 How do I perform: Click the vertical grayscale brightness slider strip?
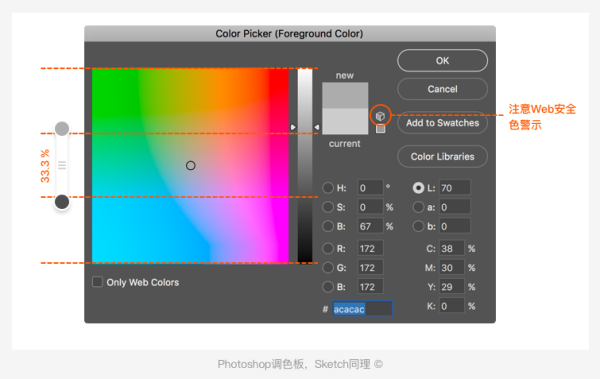click(x=305, y=165)
